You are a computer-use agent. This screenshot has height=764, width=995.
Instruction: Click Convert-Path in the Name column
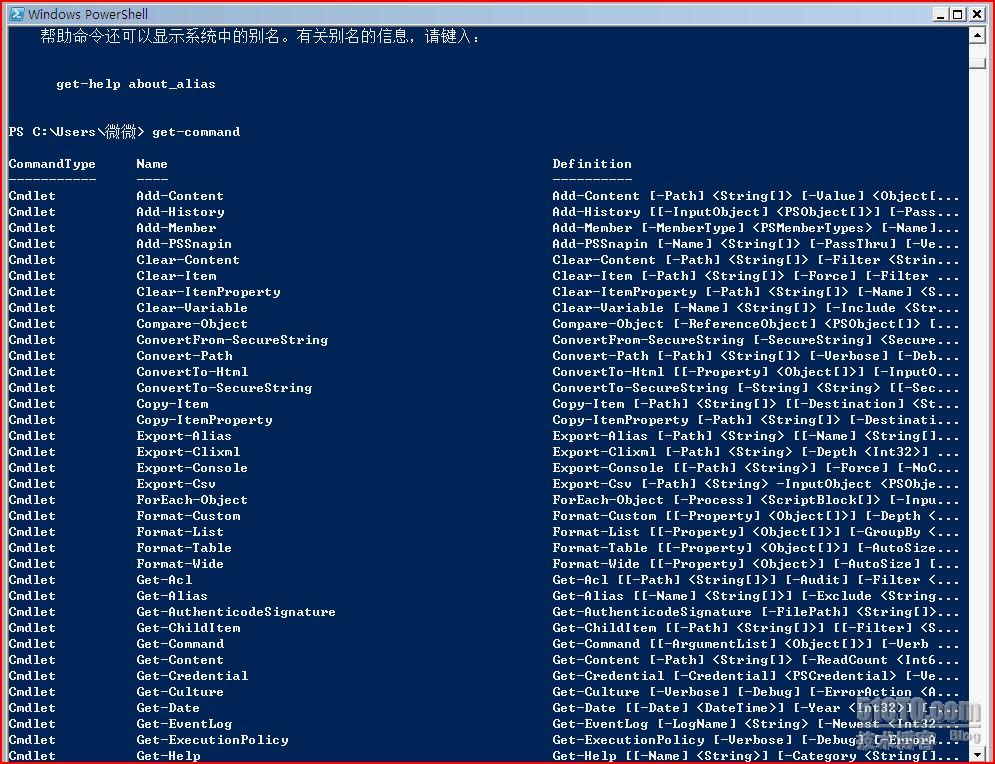(x=184, y=355)
